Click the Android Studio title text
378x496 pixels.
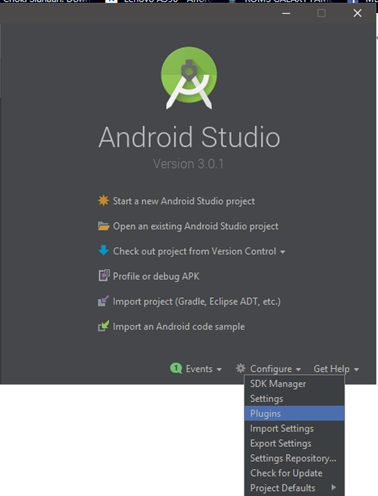click(x=189, y=137)
